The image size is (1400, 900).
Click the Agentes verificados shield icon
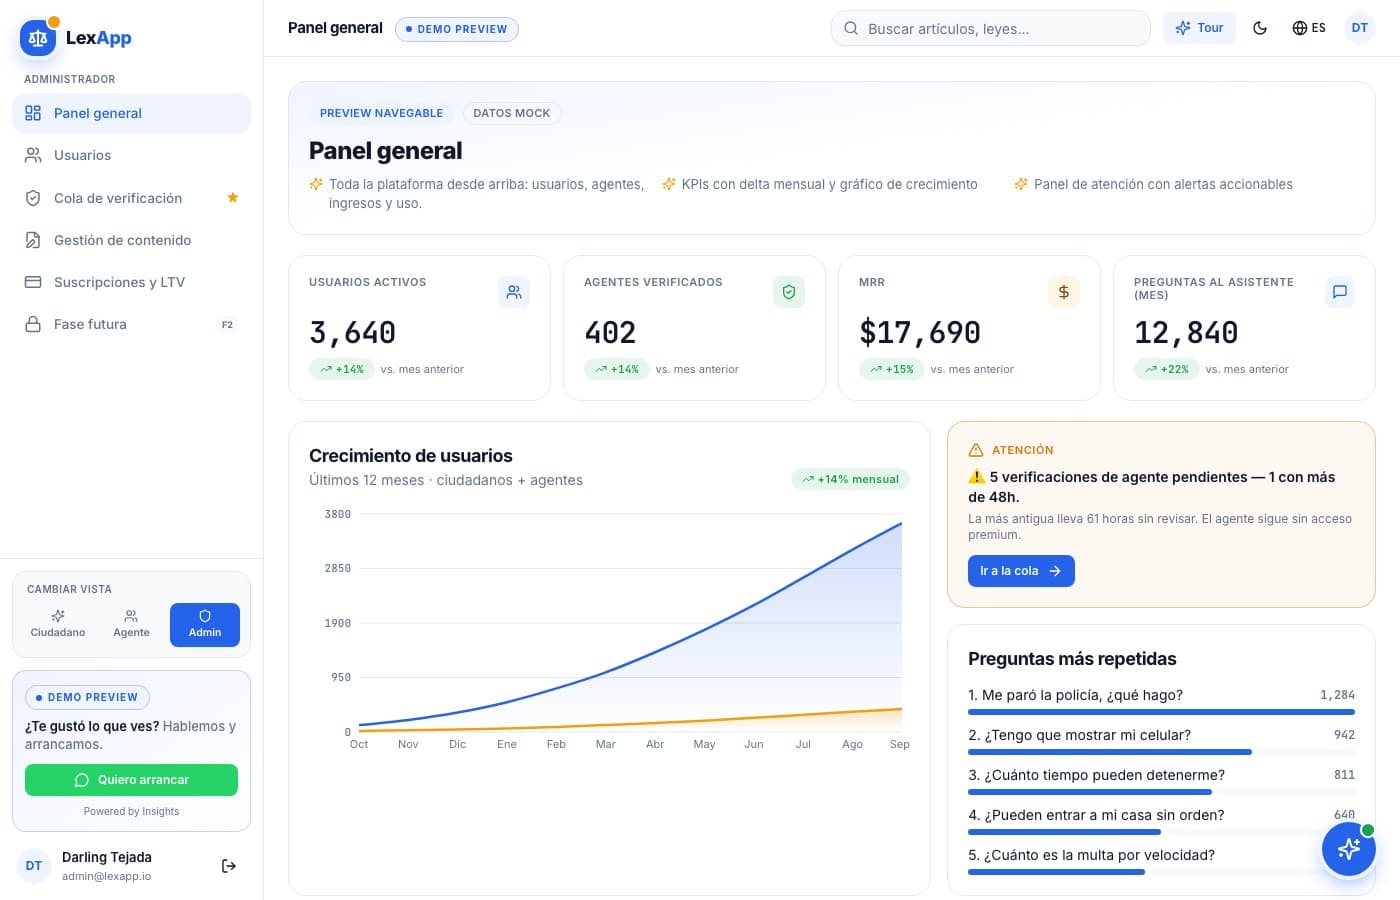789,292
